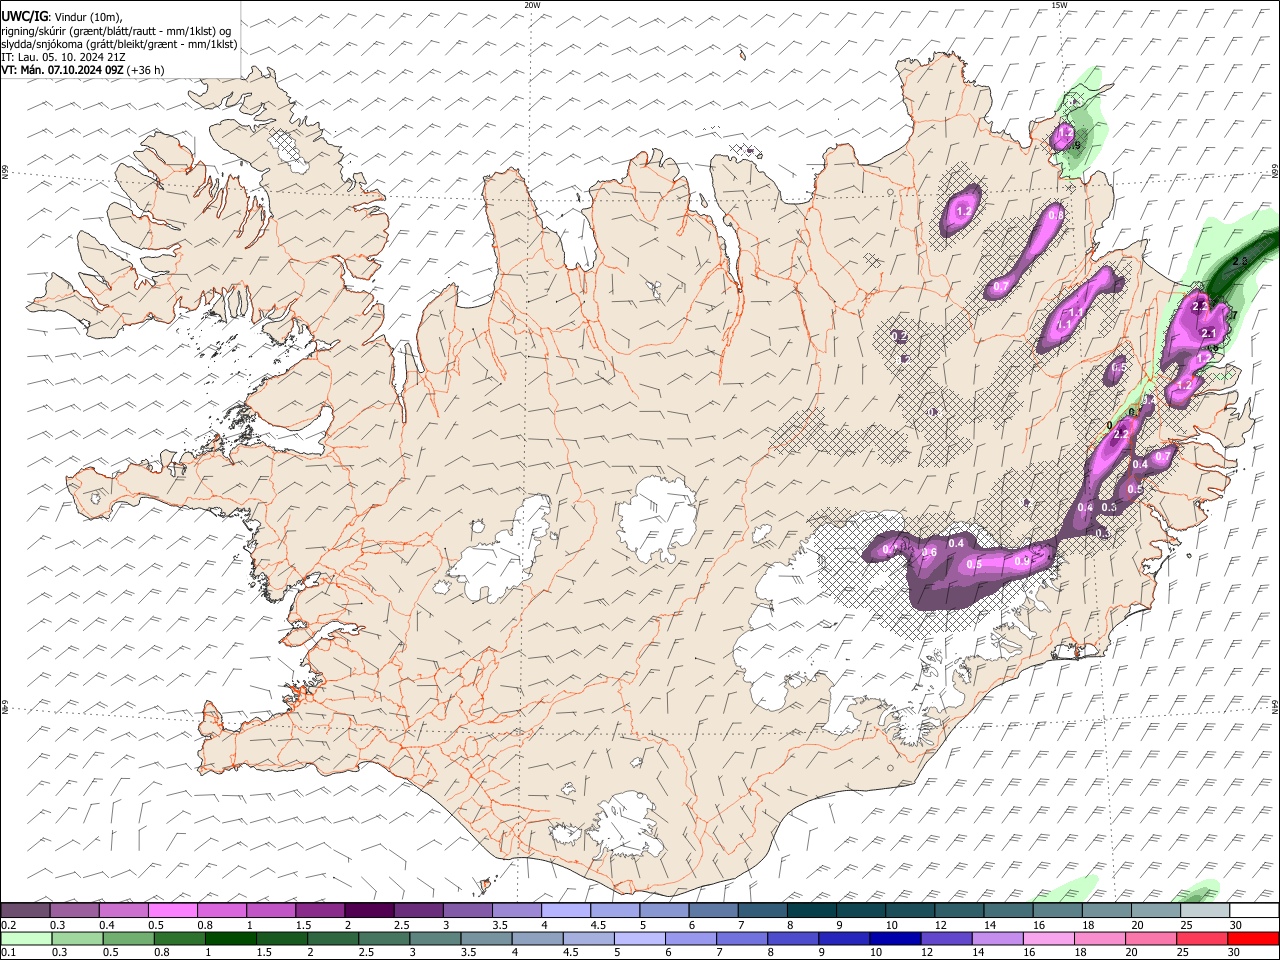The width and height of the screenshot is (1280, 960).
Task: Click the 'rigning/skúrir' legend description line
Action: [x=117, y=30]
